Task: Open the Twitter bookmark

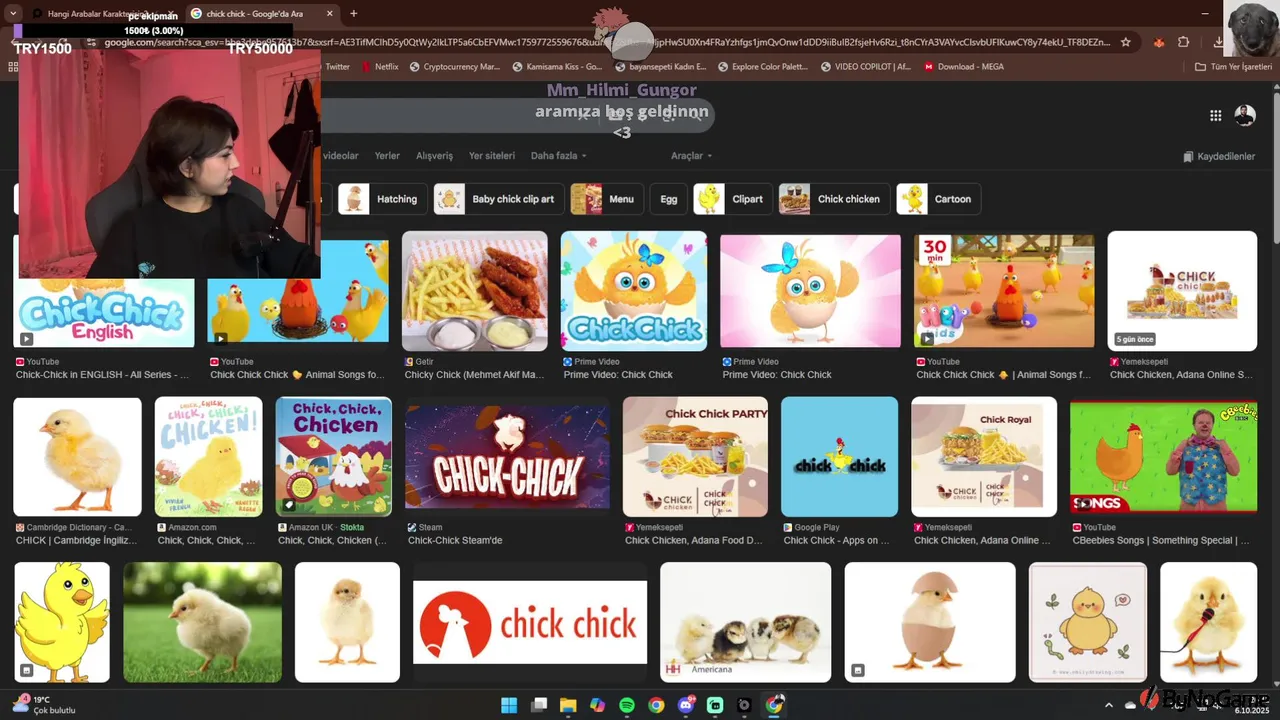Action: 337,67
